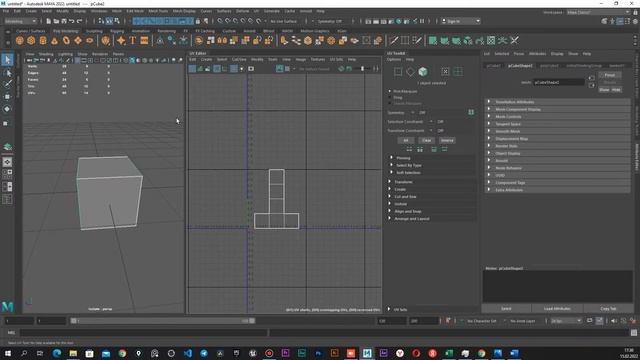This screenshot has width=640, height=360.
Task: Click the time range slider bar
Action: [163, 321]
